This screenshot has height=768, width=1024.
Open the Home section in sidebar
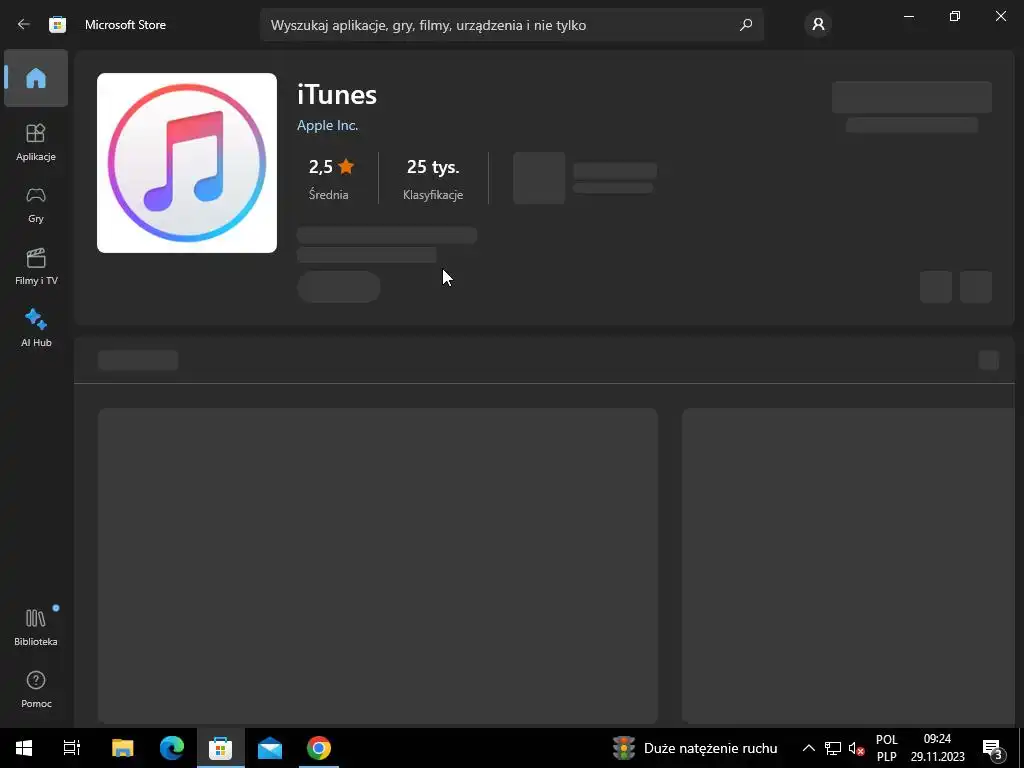tap(36, 78)
